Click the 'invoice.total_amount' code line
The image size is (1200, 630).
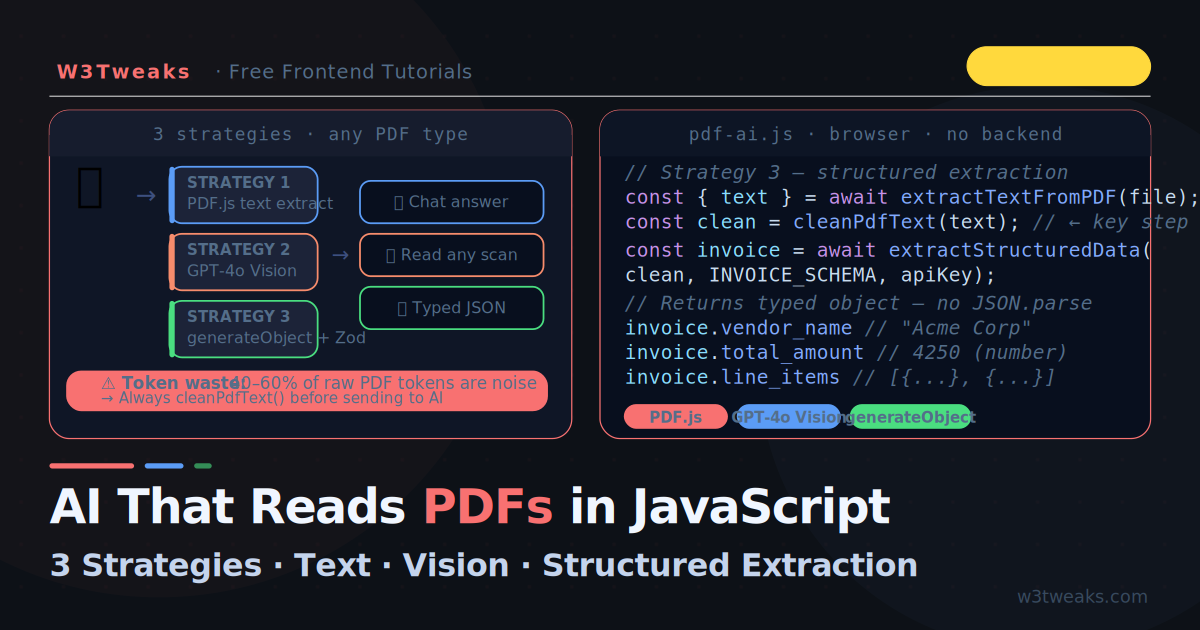click(x=847, y=352)
